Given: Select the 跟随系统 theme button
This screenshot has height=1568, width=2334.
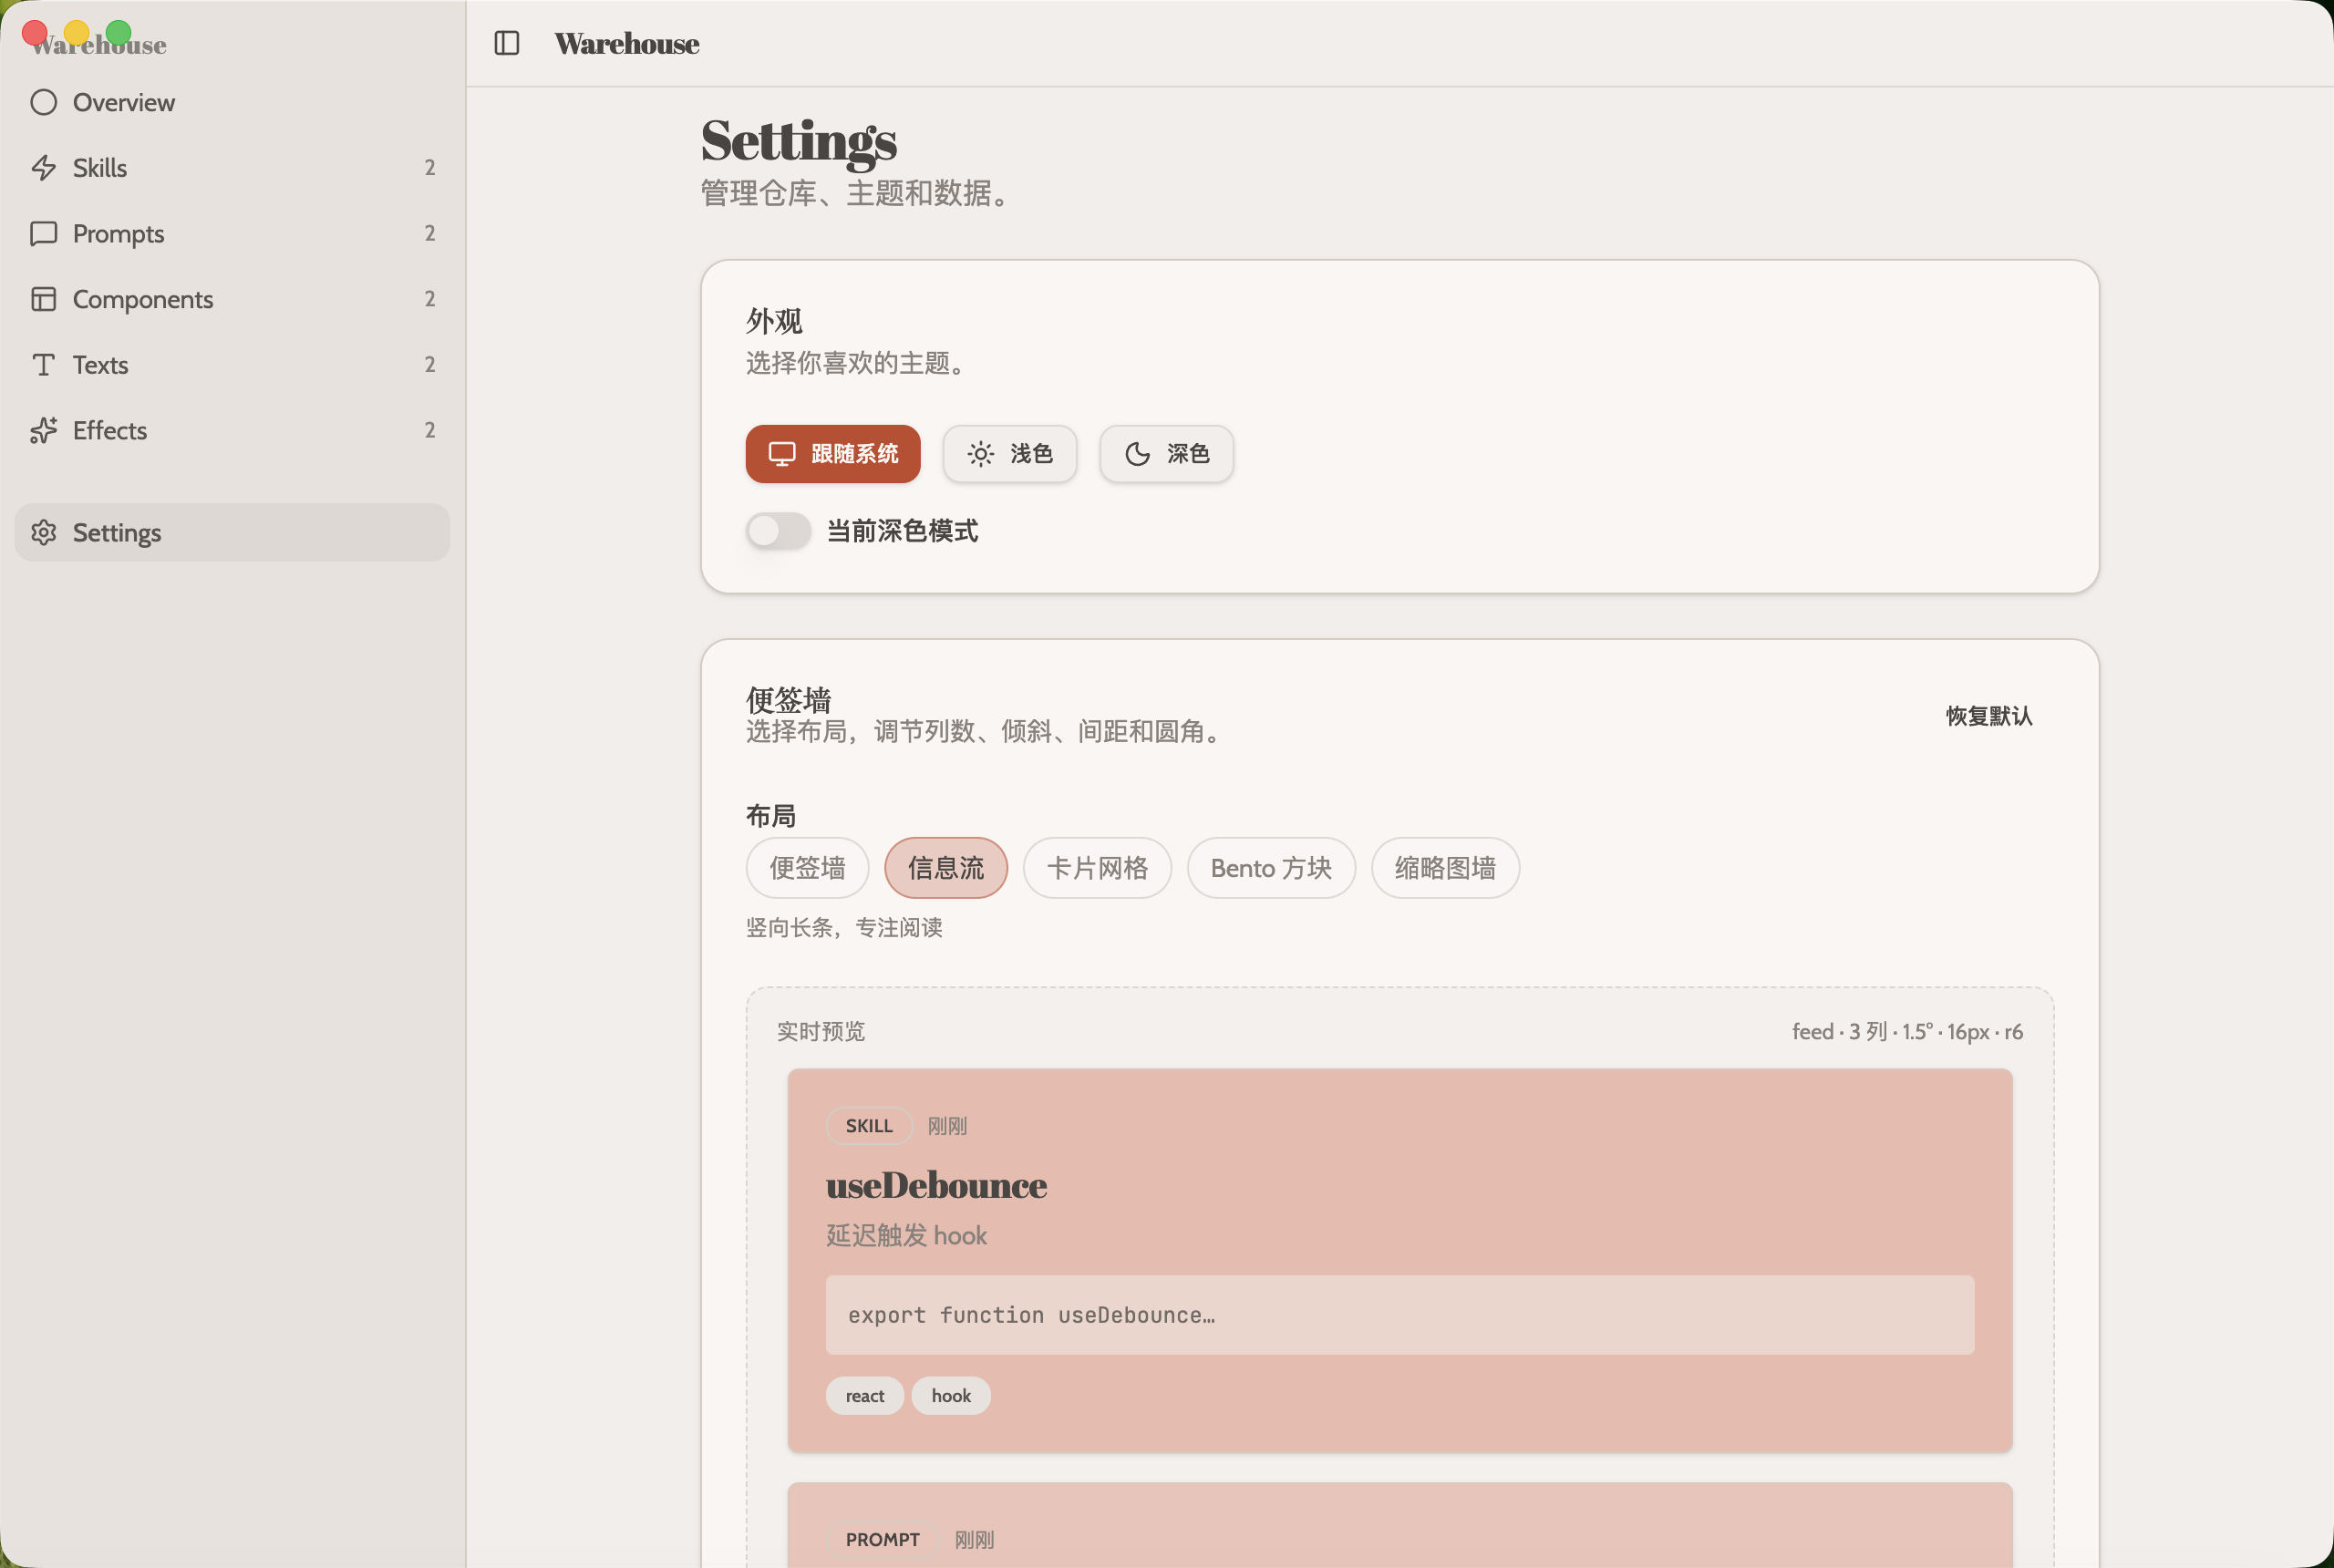Looking at the screenshot, I should point(832,454).
